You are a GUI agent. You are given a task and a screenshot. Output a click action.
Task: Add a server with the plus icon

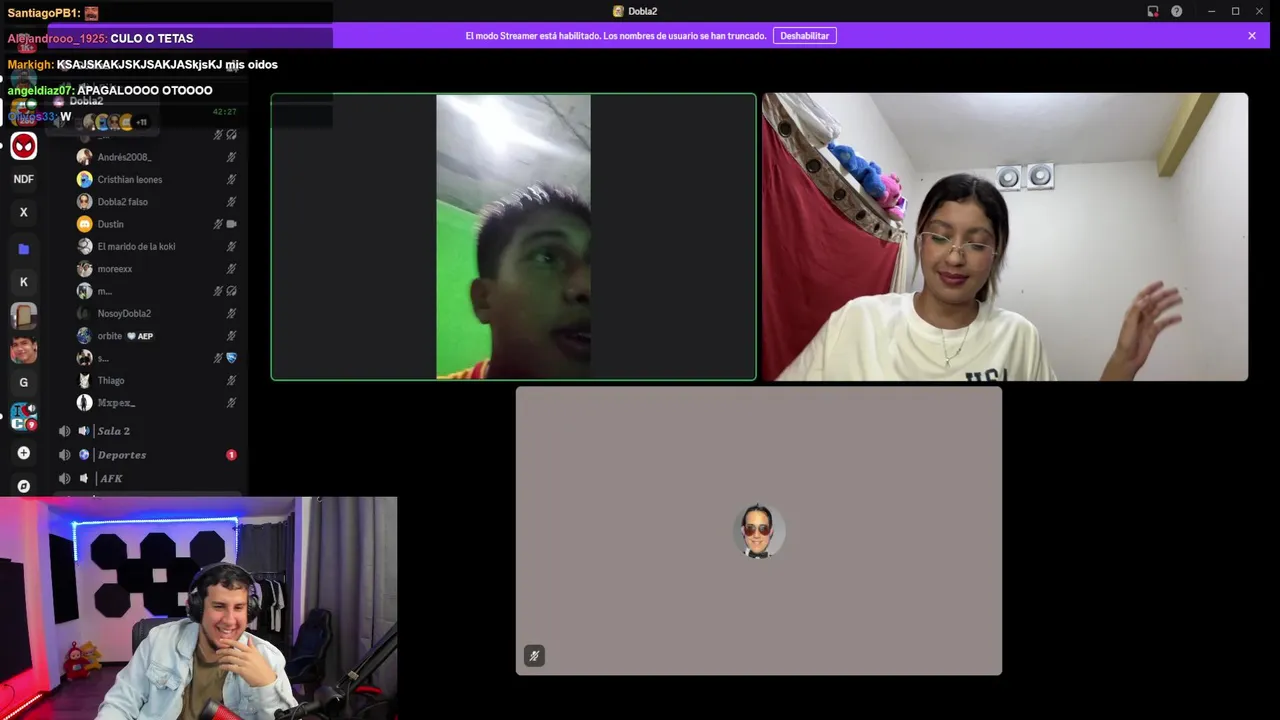24,453
